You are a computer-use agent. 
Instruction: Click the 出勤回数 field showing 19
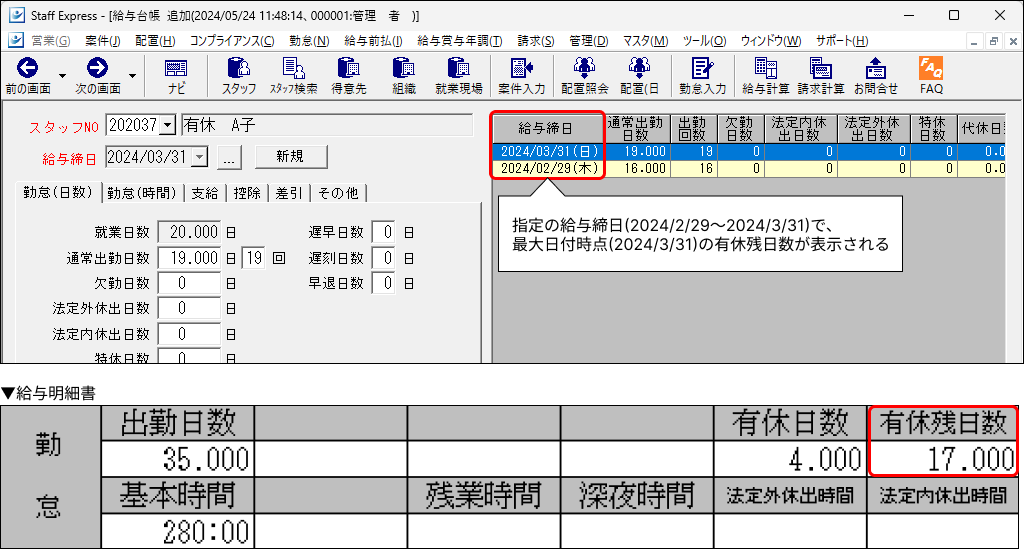point(253,258)
